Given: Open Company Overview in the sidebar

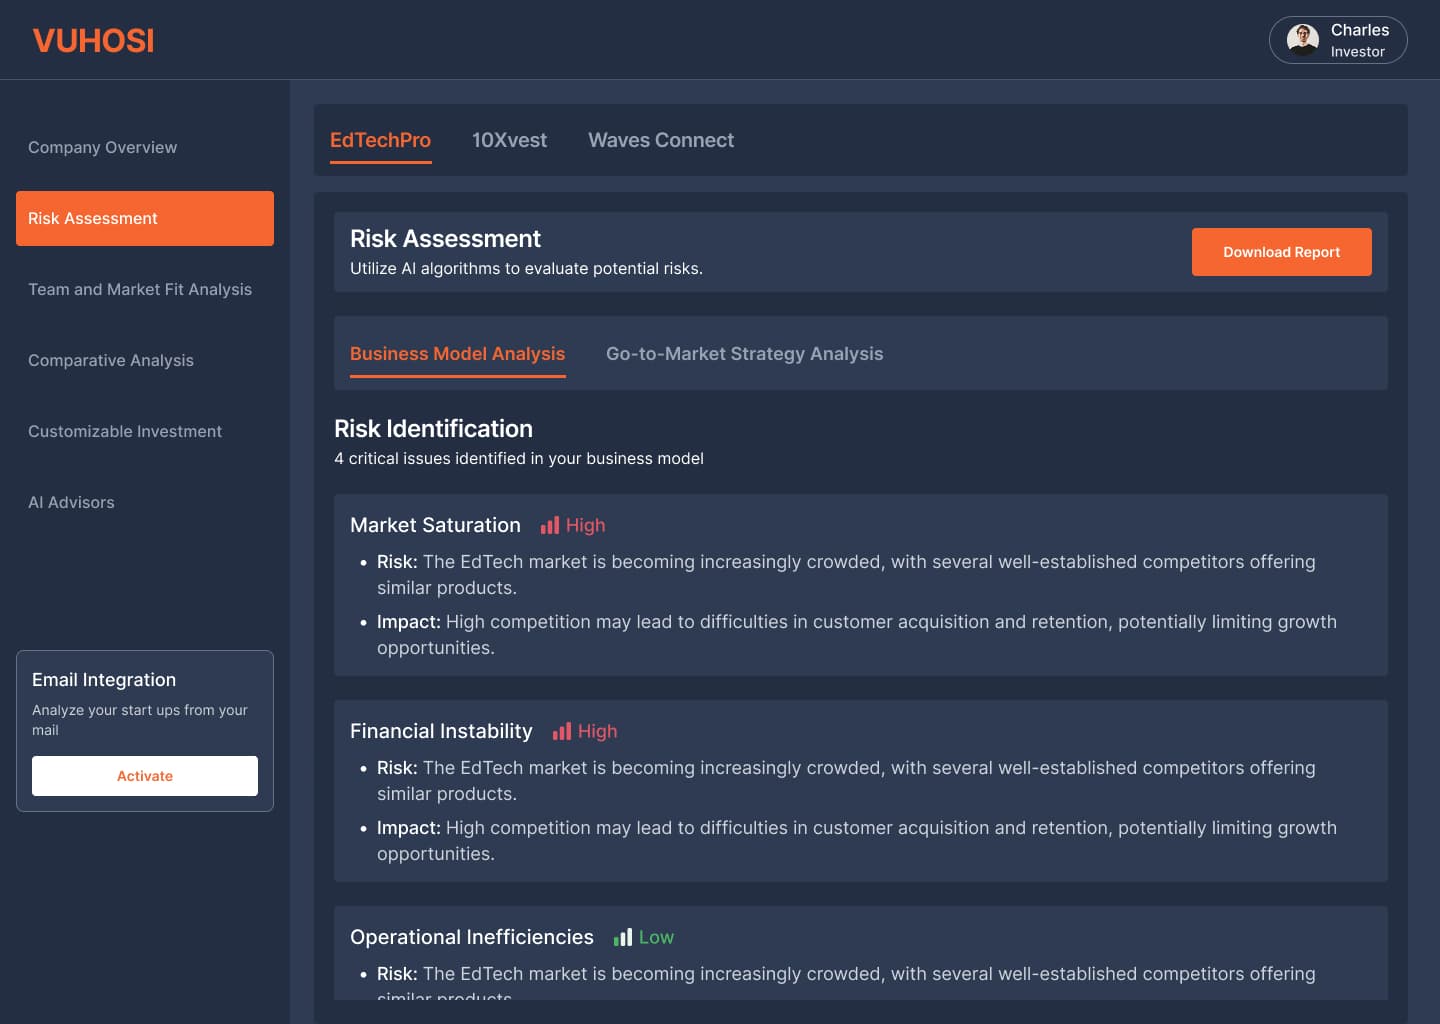Looking at the screenshot, I should (102, 147).
